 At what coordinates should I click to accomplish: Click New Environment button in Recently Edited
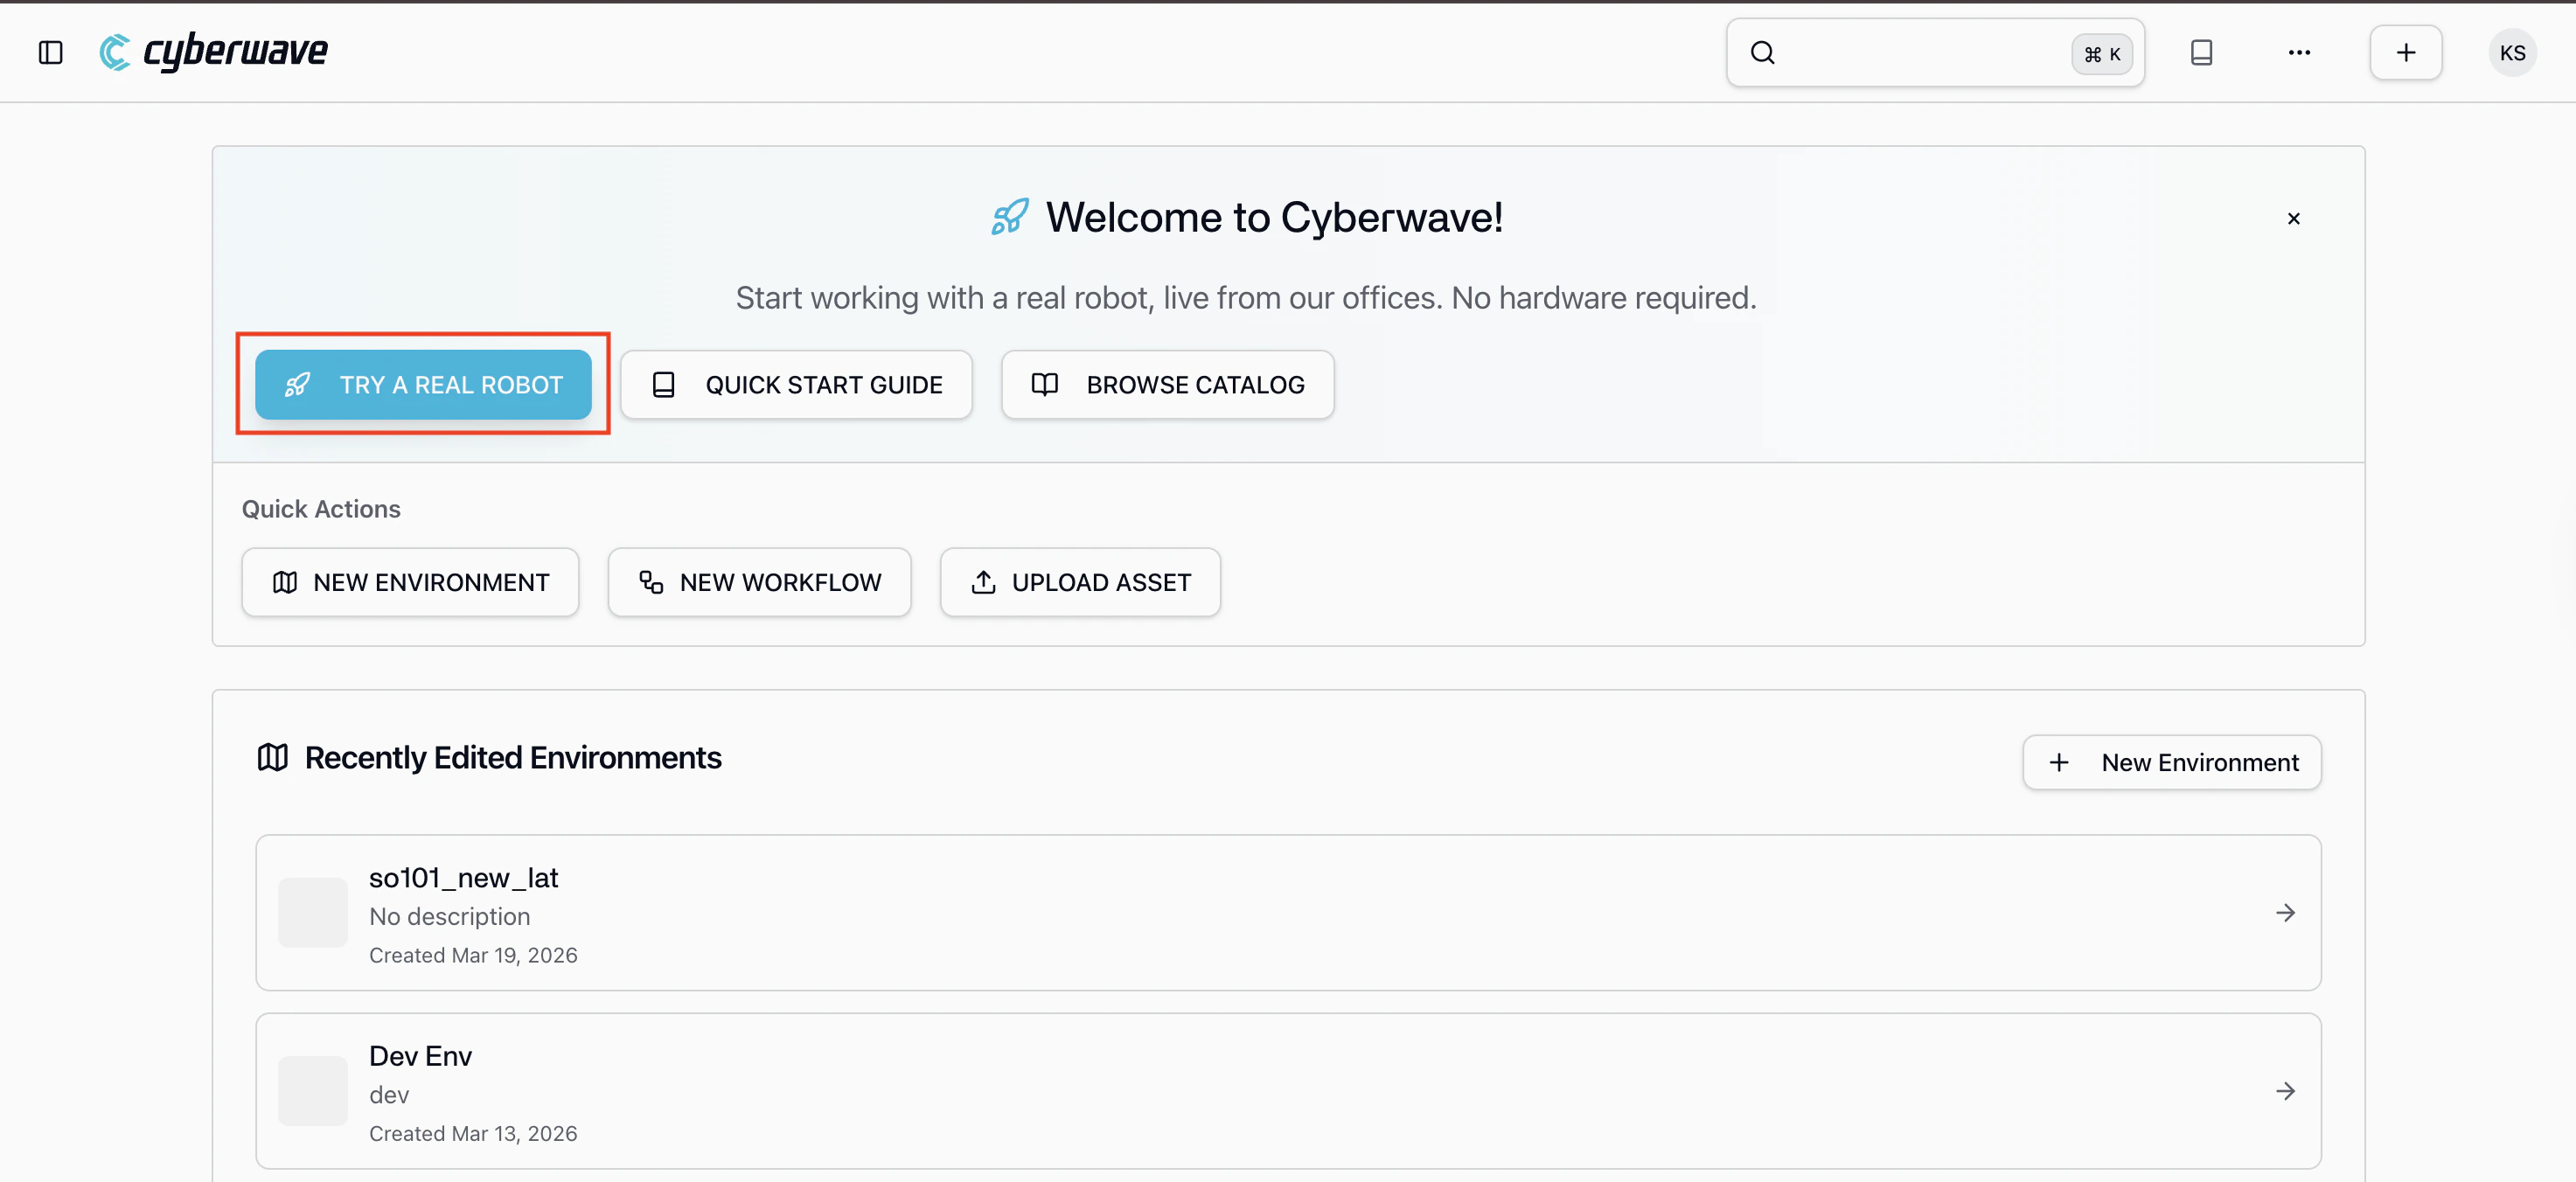(x=2171, y=763)
